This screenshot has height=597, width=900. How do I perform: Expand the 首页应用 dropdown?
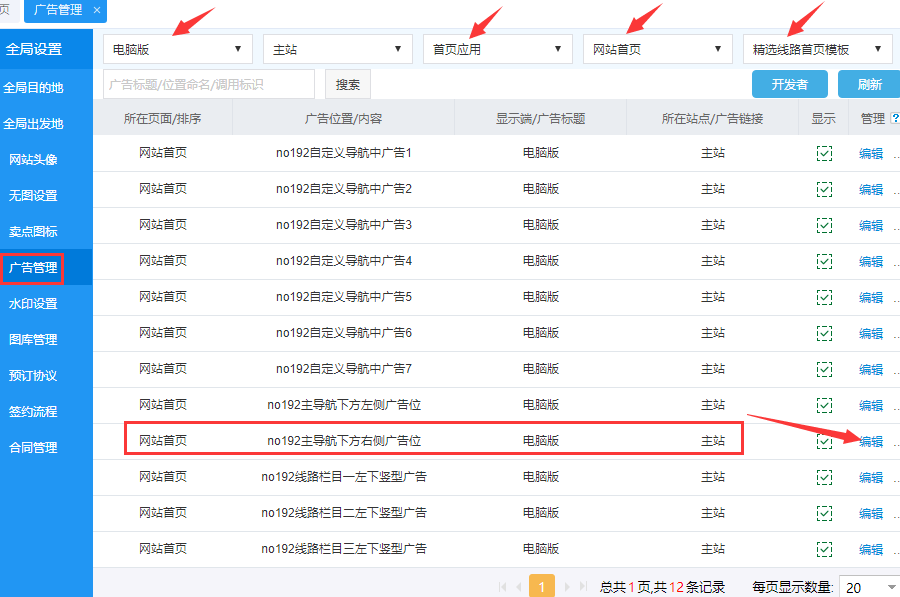click(498, 48)
